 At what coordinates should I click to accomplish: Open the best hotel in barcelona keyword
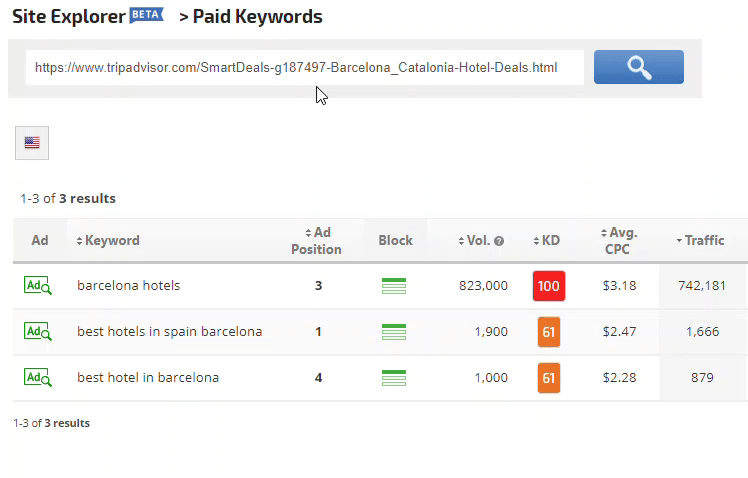coord(147,378)
